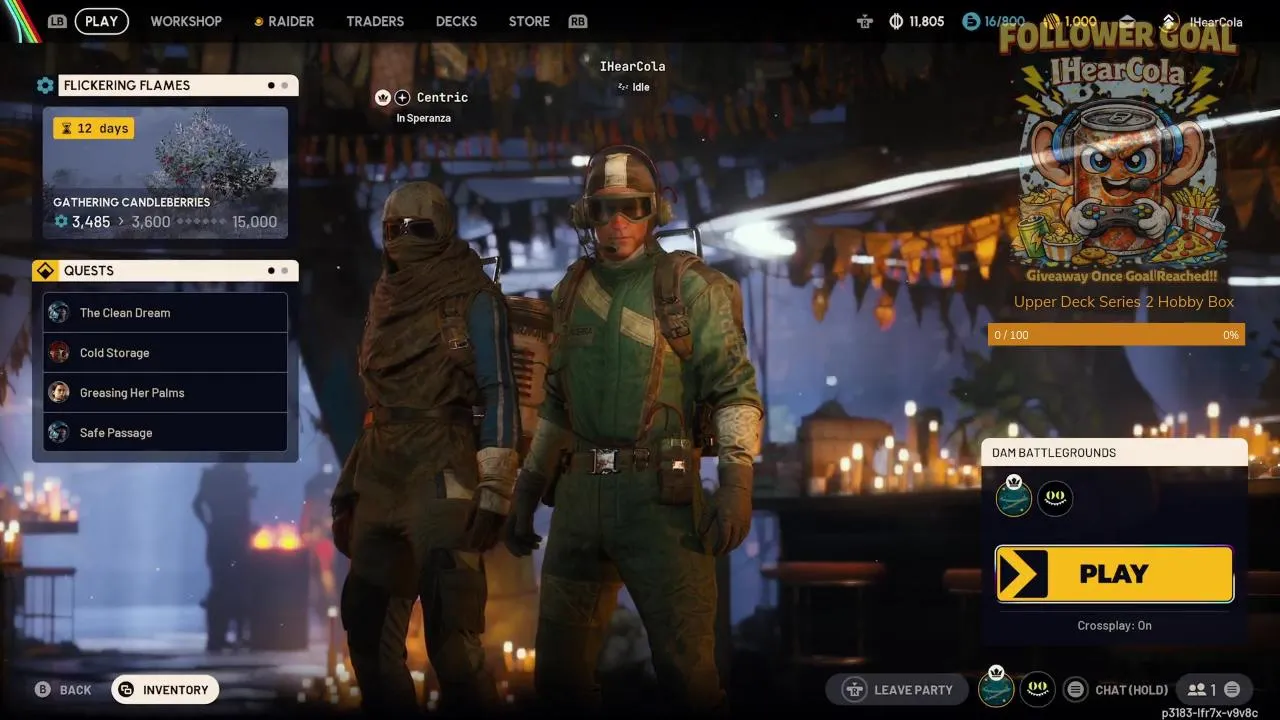Screen dimensions: 1280x720
Task: Click grinning cat avatar in bottom party bar
Action: tap(1038, 689)
